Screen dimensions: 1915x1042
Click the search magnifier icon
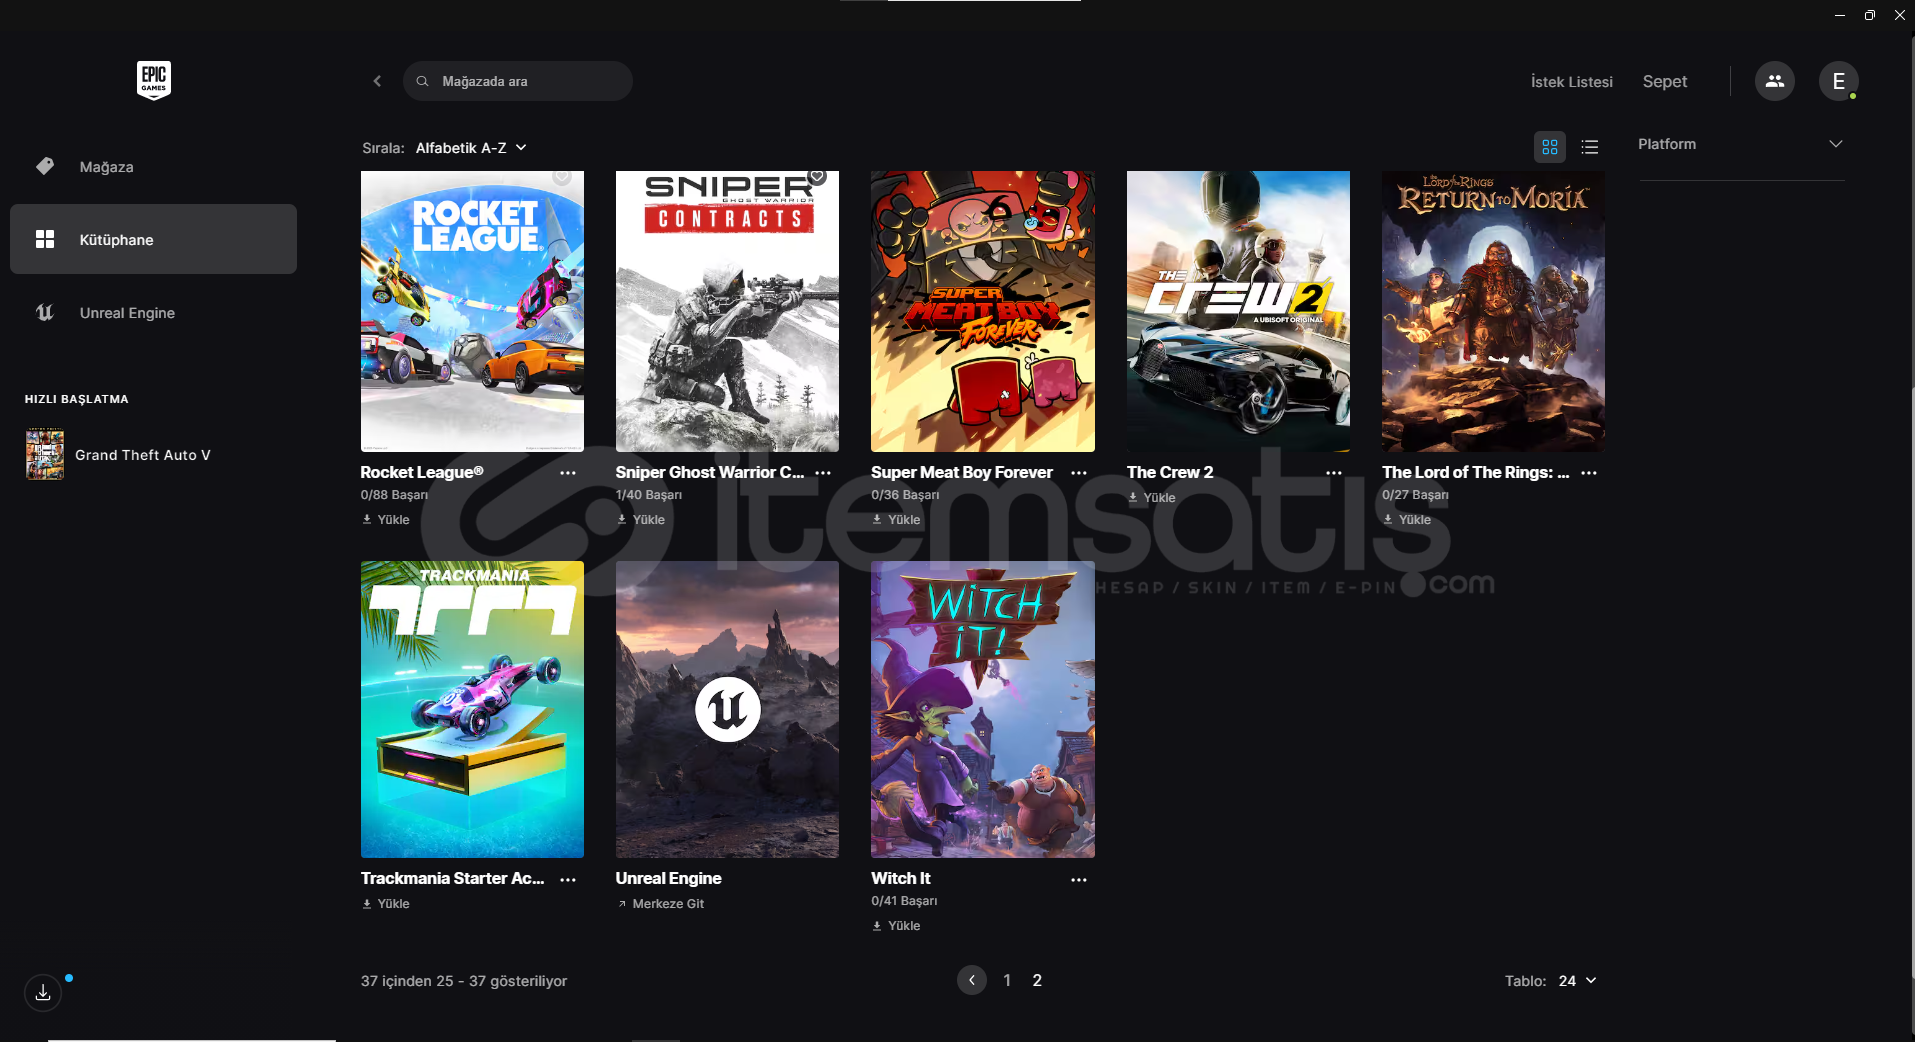[423, 81]
